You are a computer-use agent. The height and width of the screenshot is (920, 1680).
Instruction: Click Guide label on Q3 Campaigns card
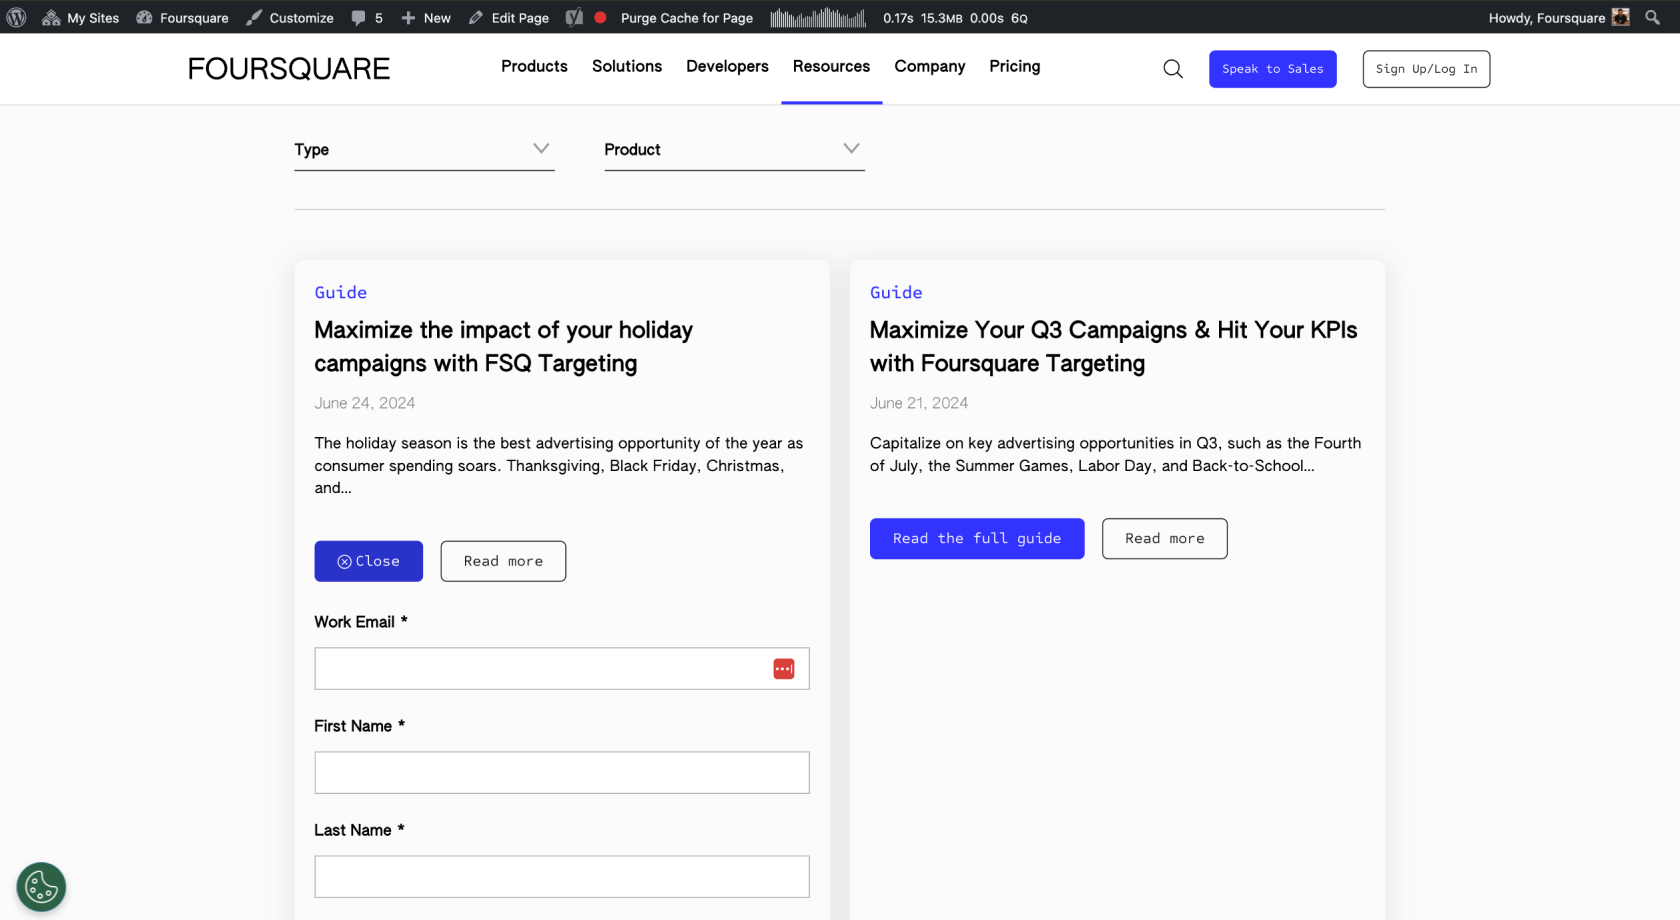click(896, 292)
